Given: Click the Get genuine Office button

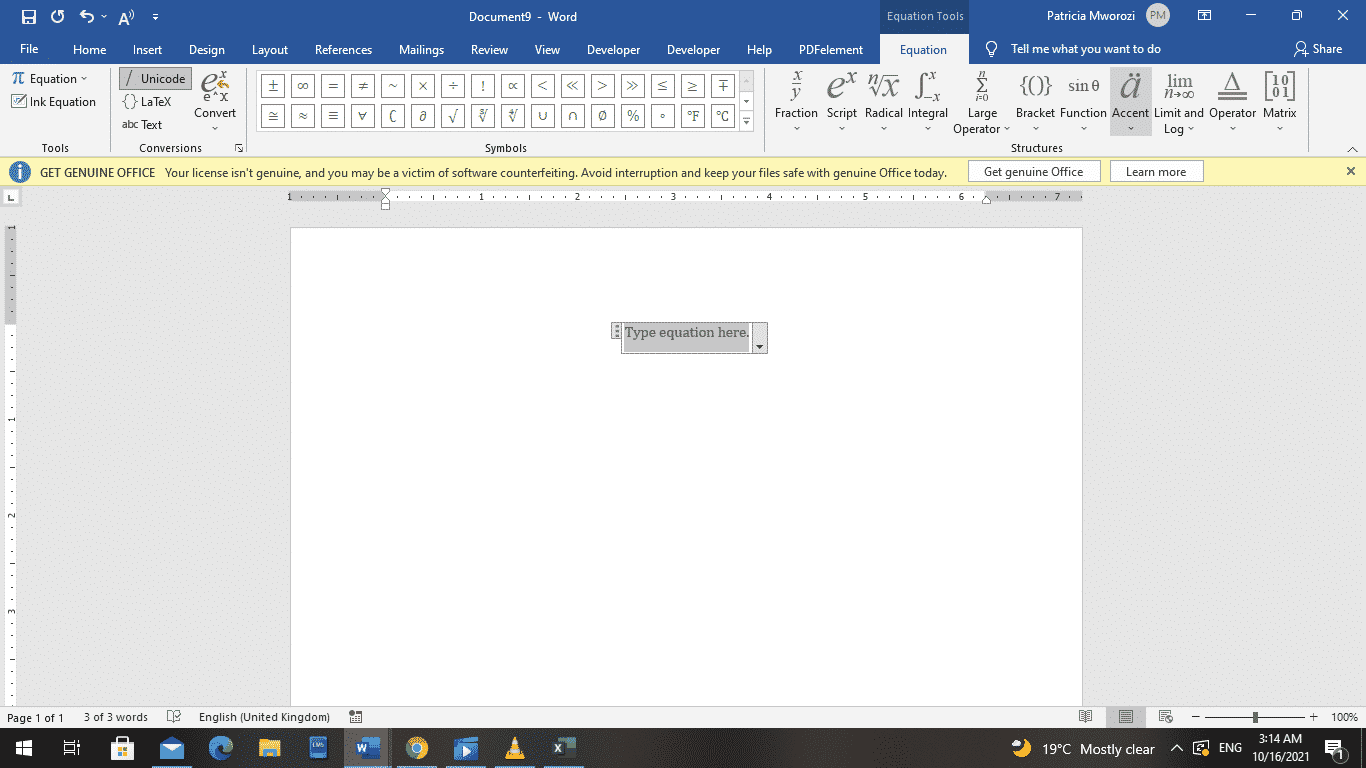Looking at the screenshot, I should (1033, 171).
